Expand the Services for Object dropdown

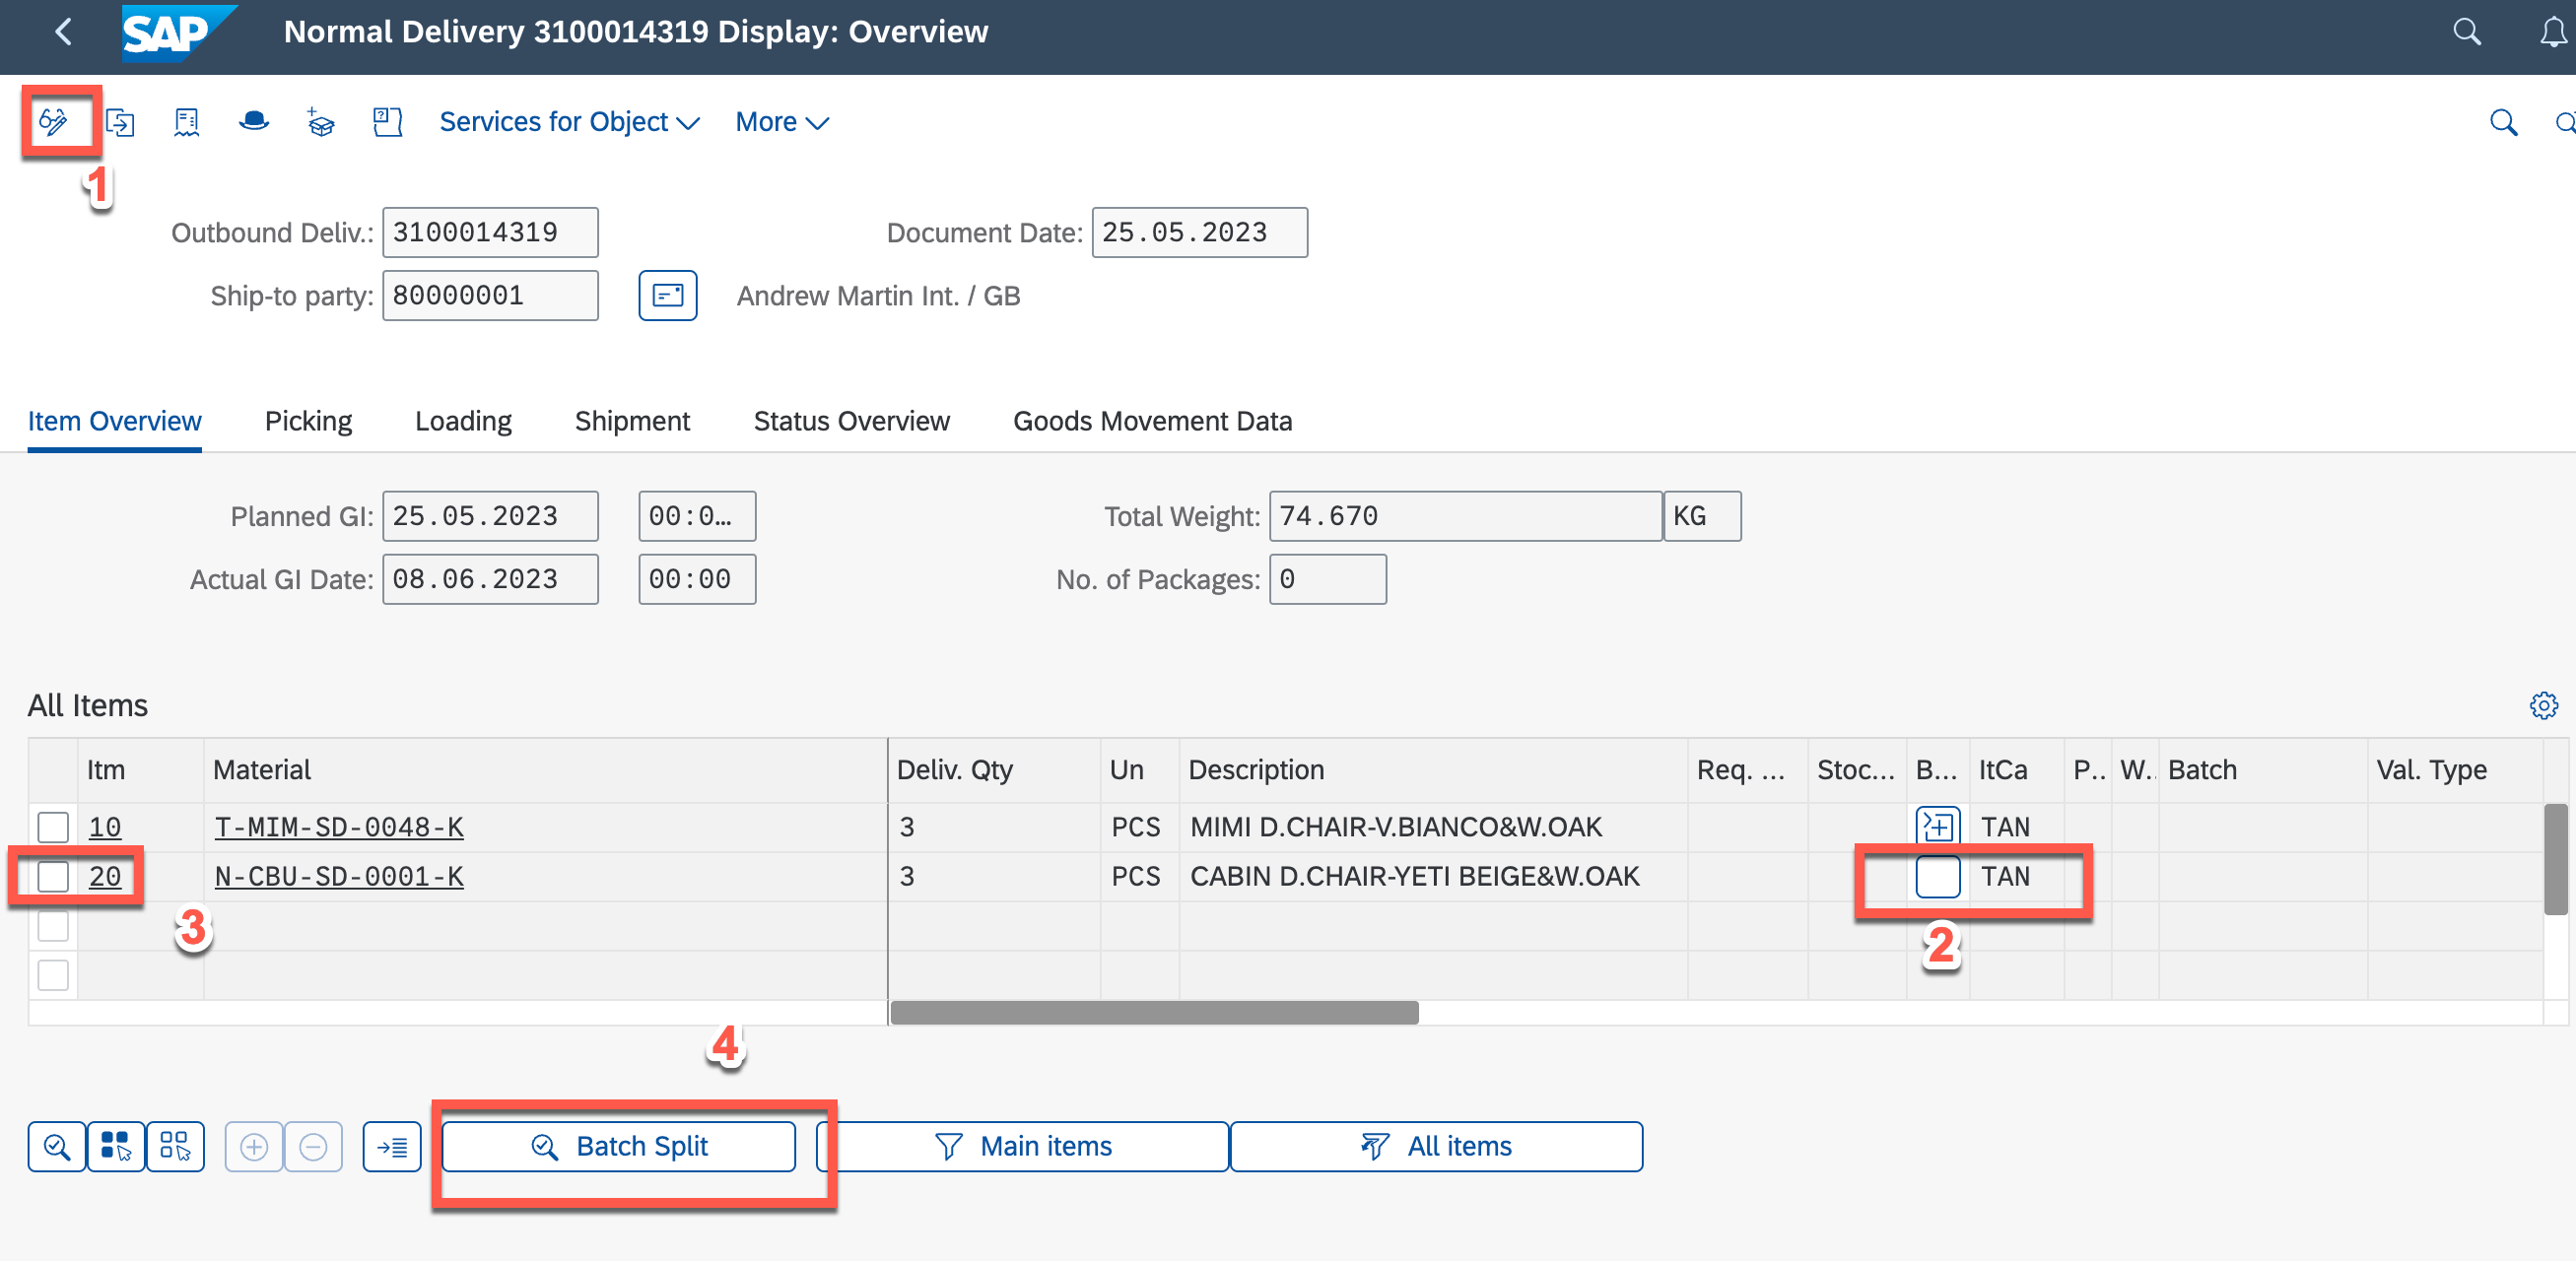(x=569, y=122)
